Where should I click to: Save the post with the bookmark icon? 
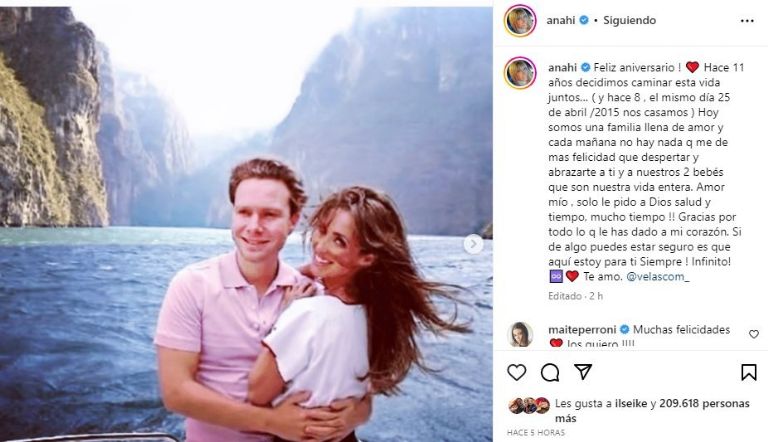[748, 372]
